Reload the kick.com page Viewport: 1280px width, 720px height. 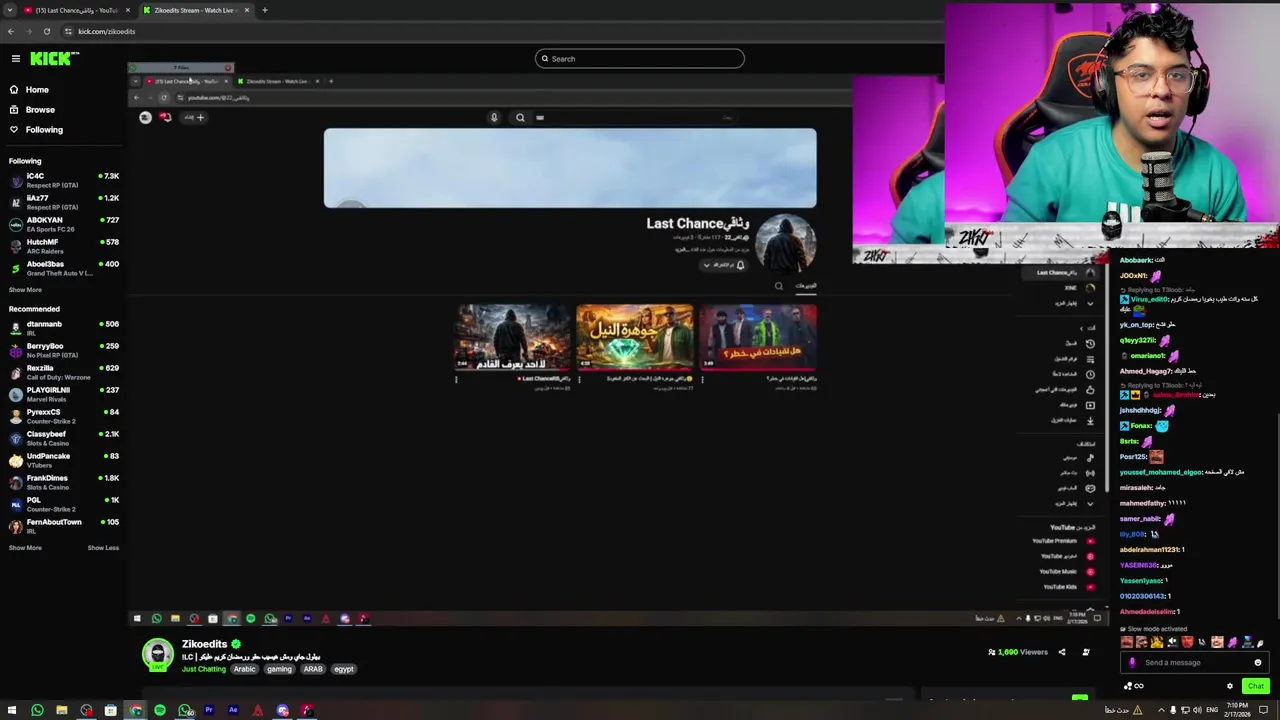[x=46, y=31]
